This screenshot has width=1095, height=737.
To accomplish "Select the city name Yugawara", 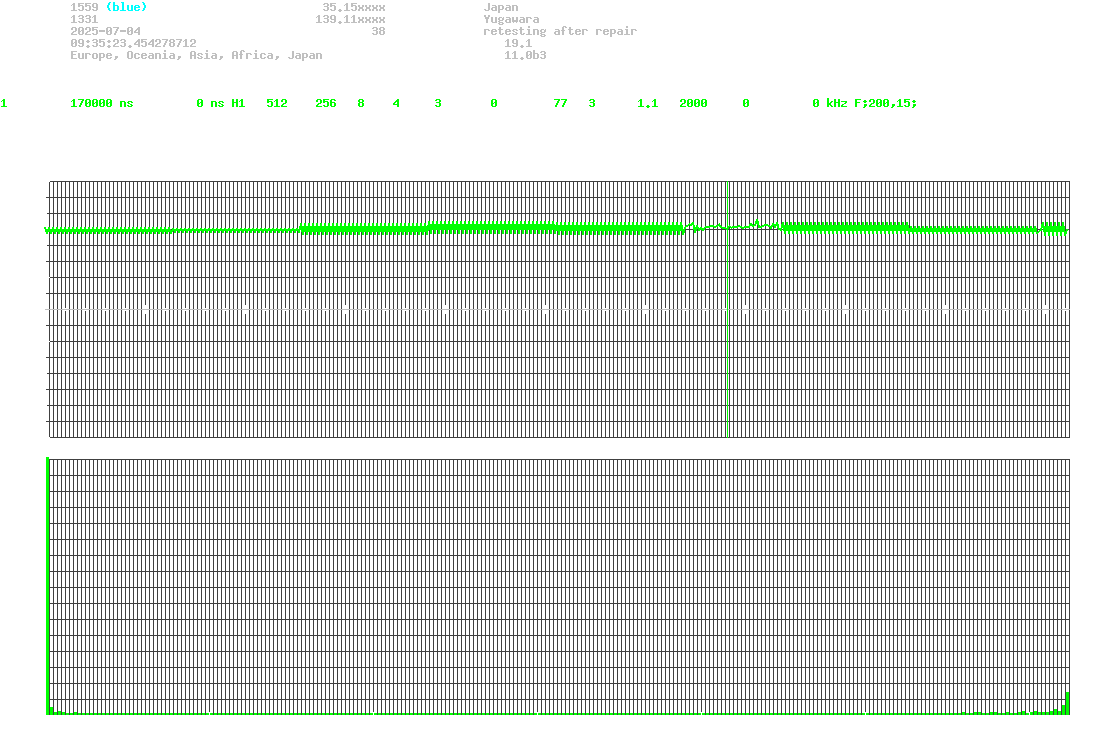I will (511, 19).
